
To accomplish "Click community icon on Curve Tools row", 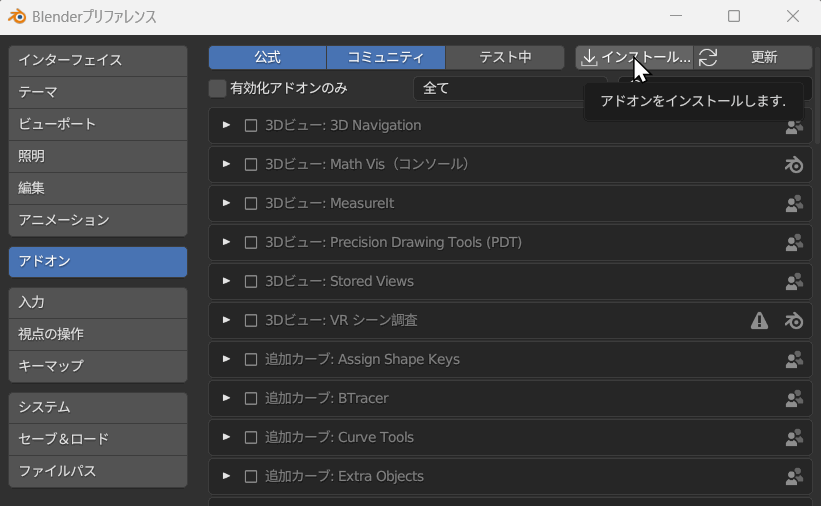I will point(794,438).
